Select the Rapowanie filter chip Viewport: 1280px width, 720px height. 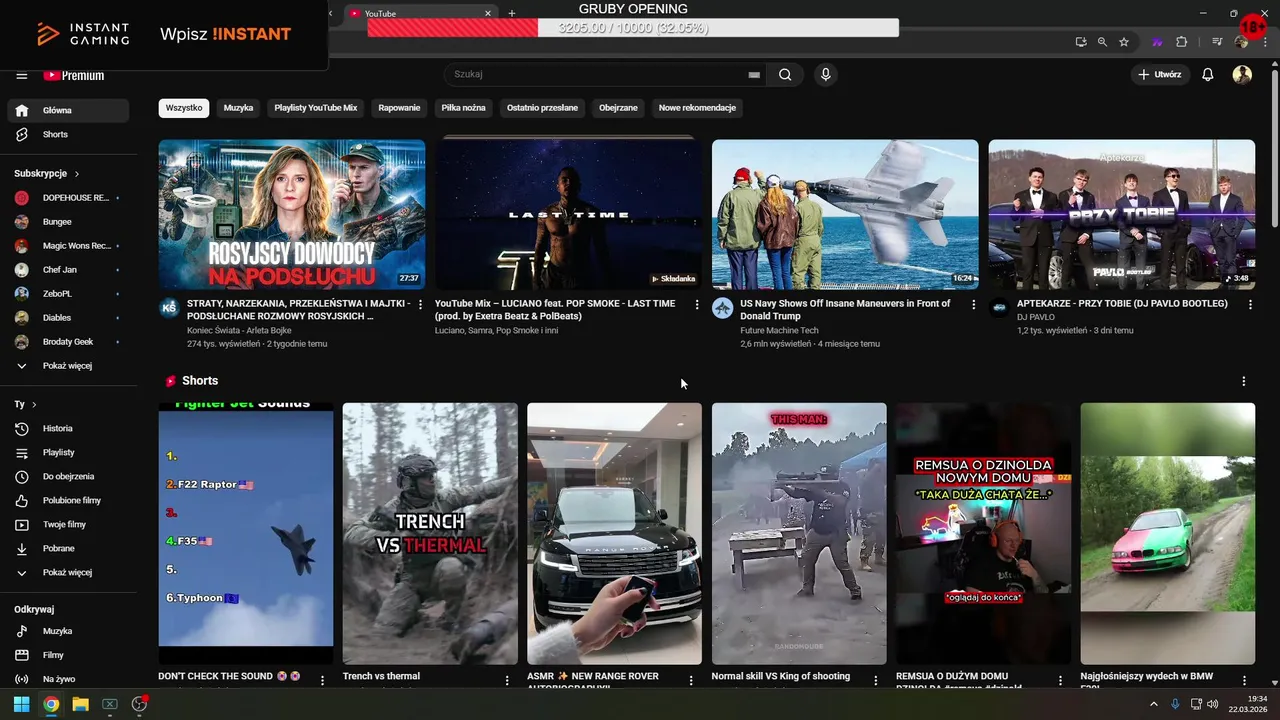(x=399, y=108)
